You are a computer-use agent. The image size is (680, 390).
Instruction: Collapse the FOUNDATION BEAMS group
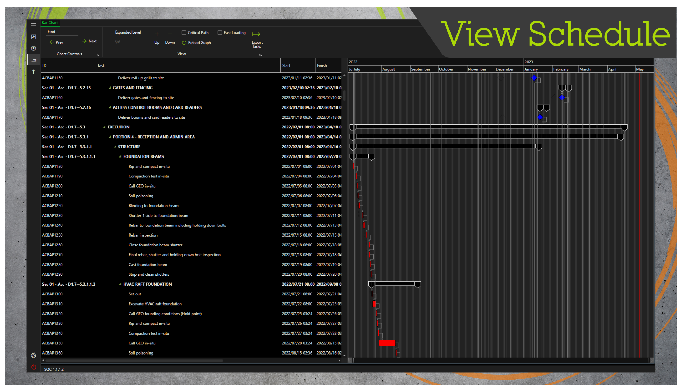coord(121,157)
